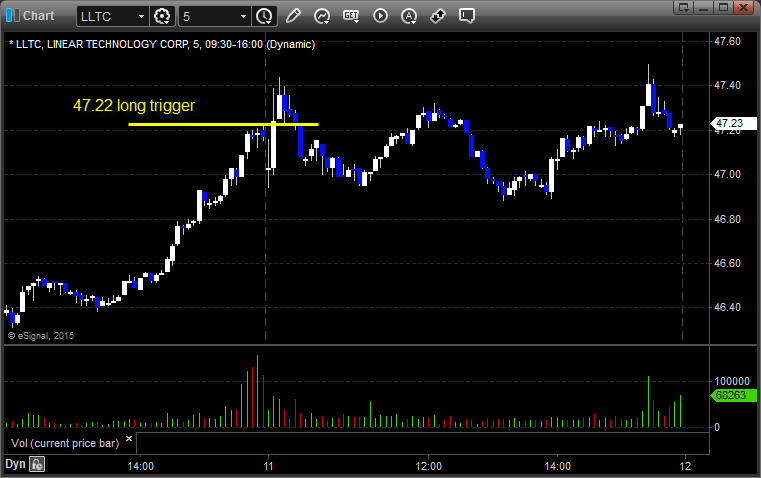
Task: Click the speech bubble comment icon
Action: pos(467,16)
